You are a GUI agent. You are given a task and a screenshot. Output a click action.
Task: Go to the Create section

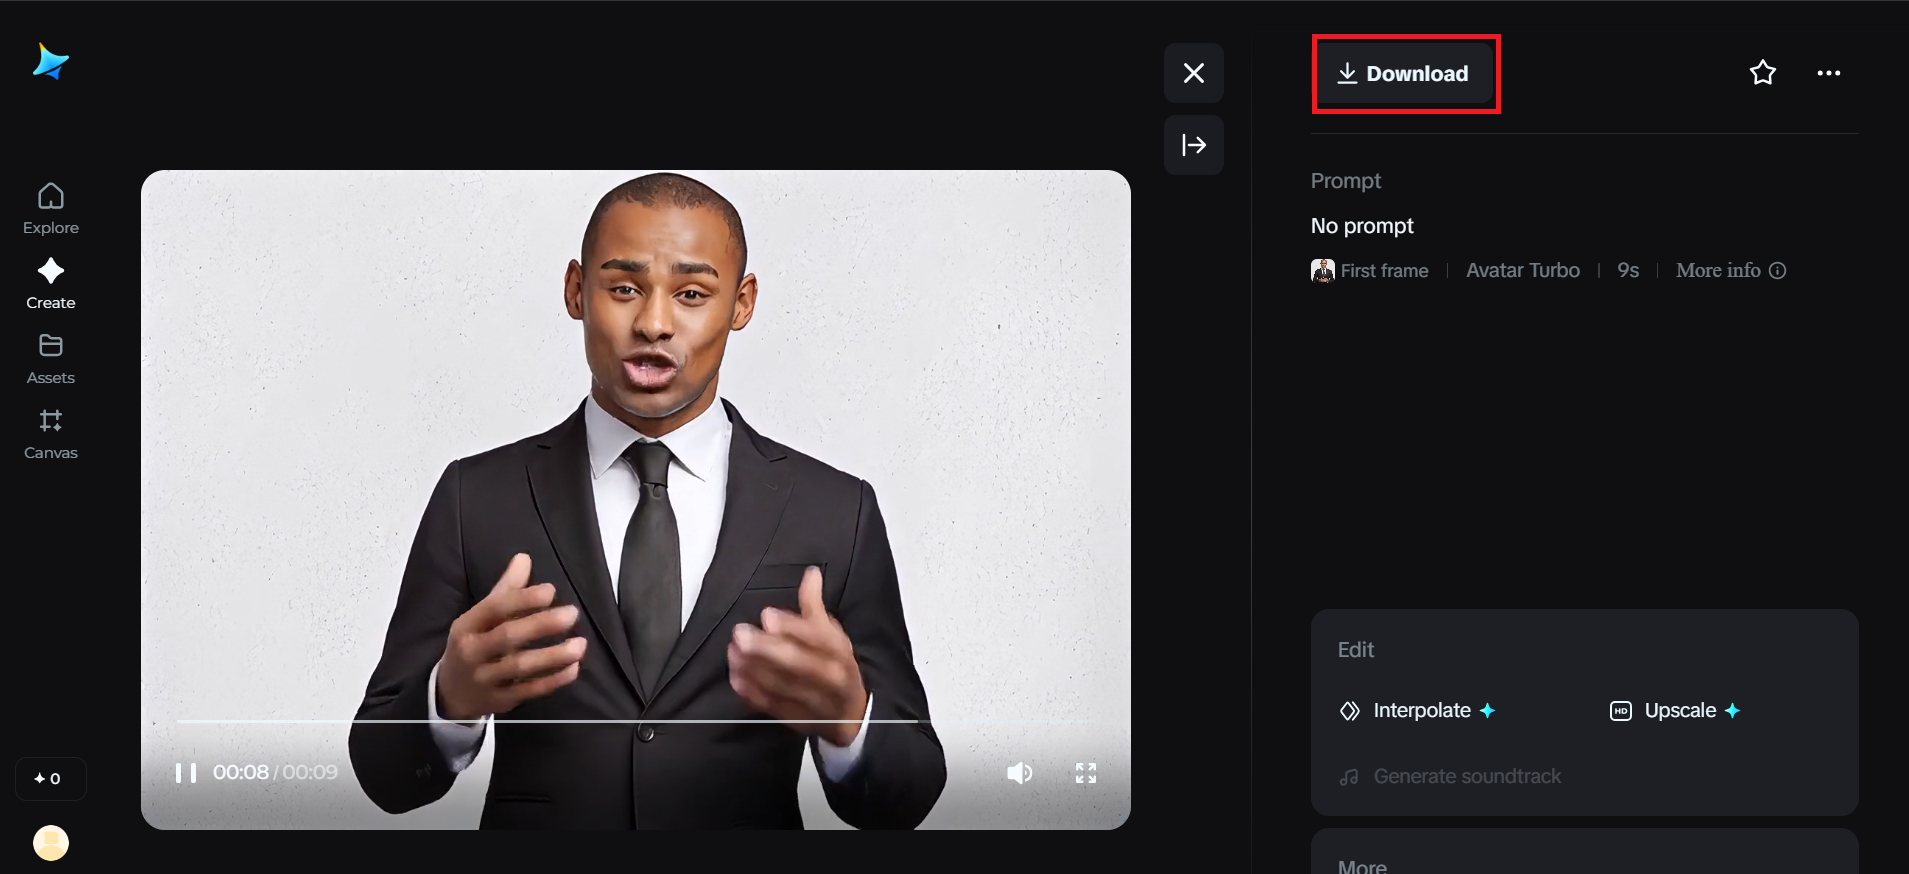point(51,283)
